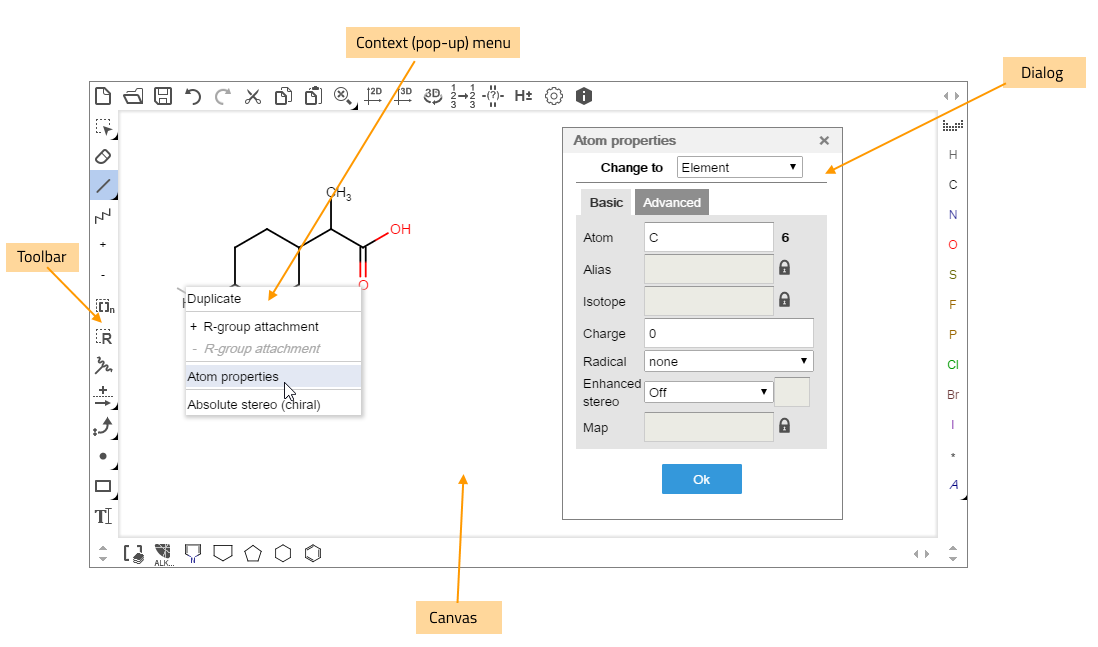Add the benzene ring template
Viewport: 1098px width, 647px height.
[x=313, y=553]
